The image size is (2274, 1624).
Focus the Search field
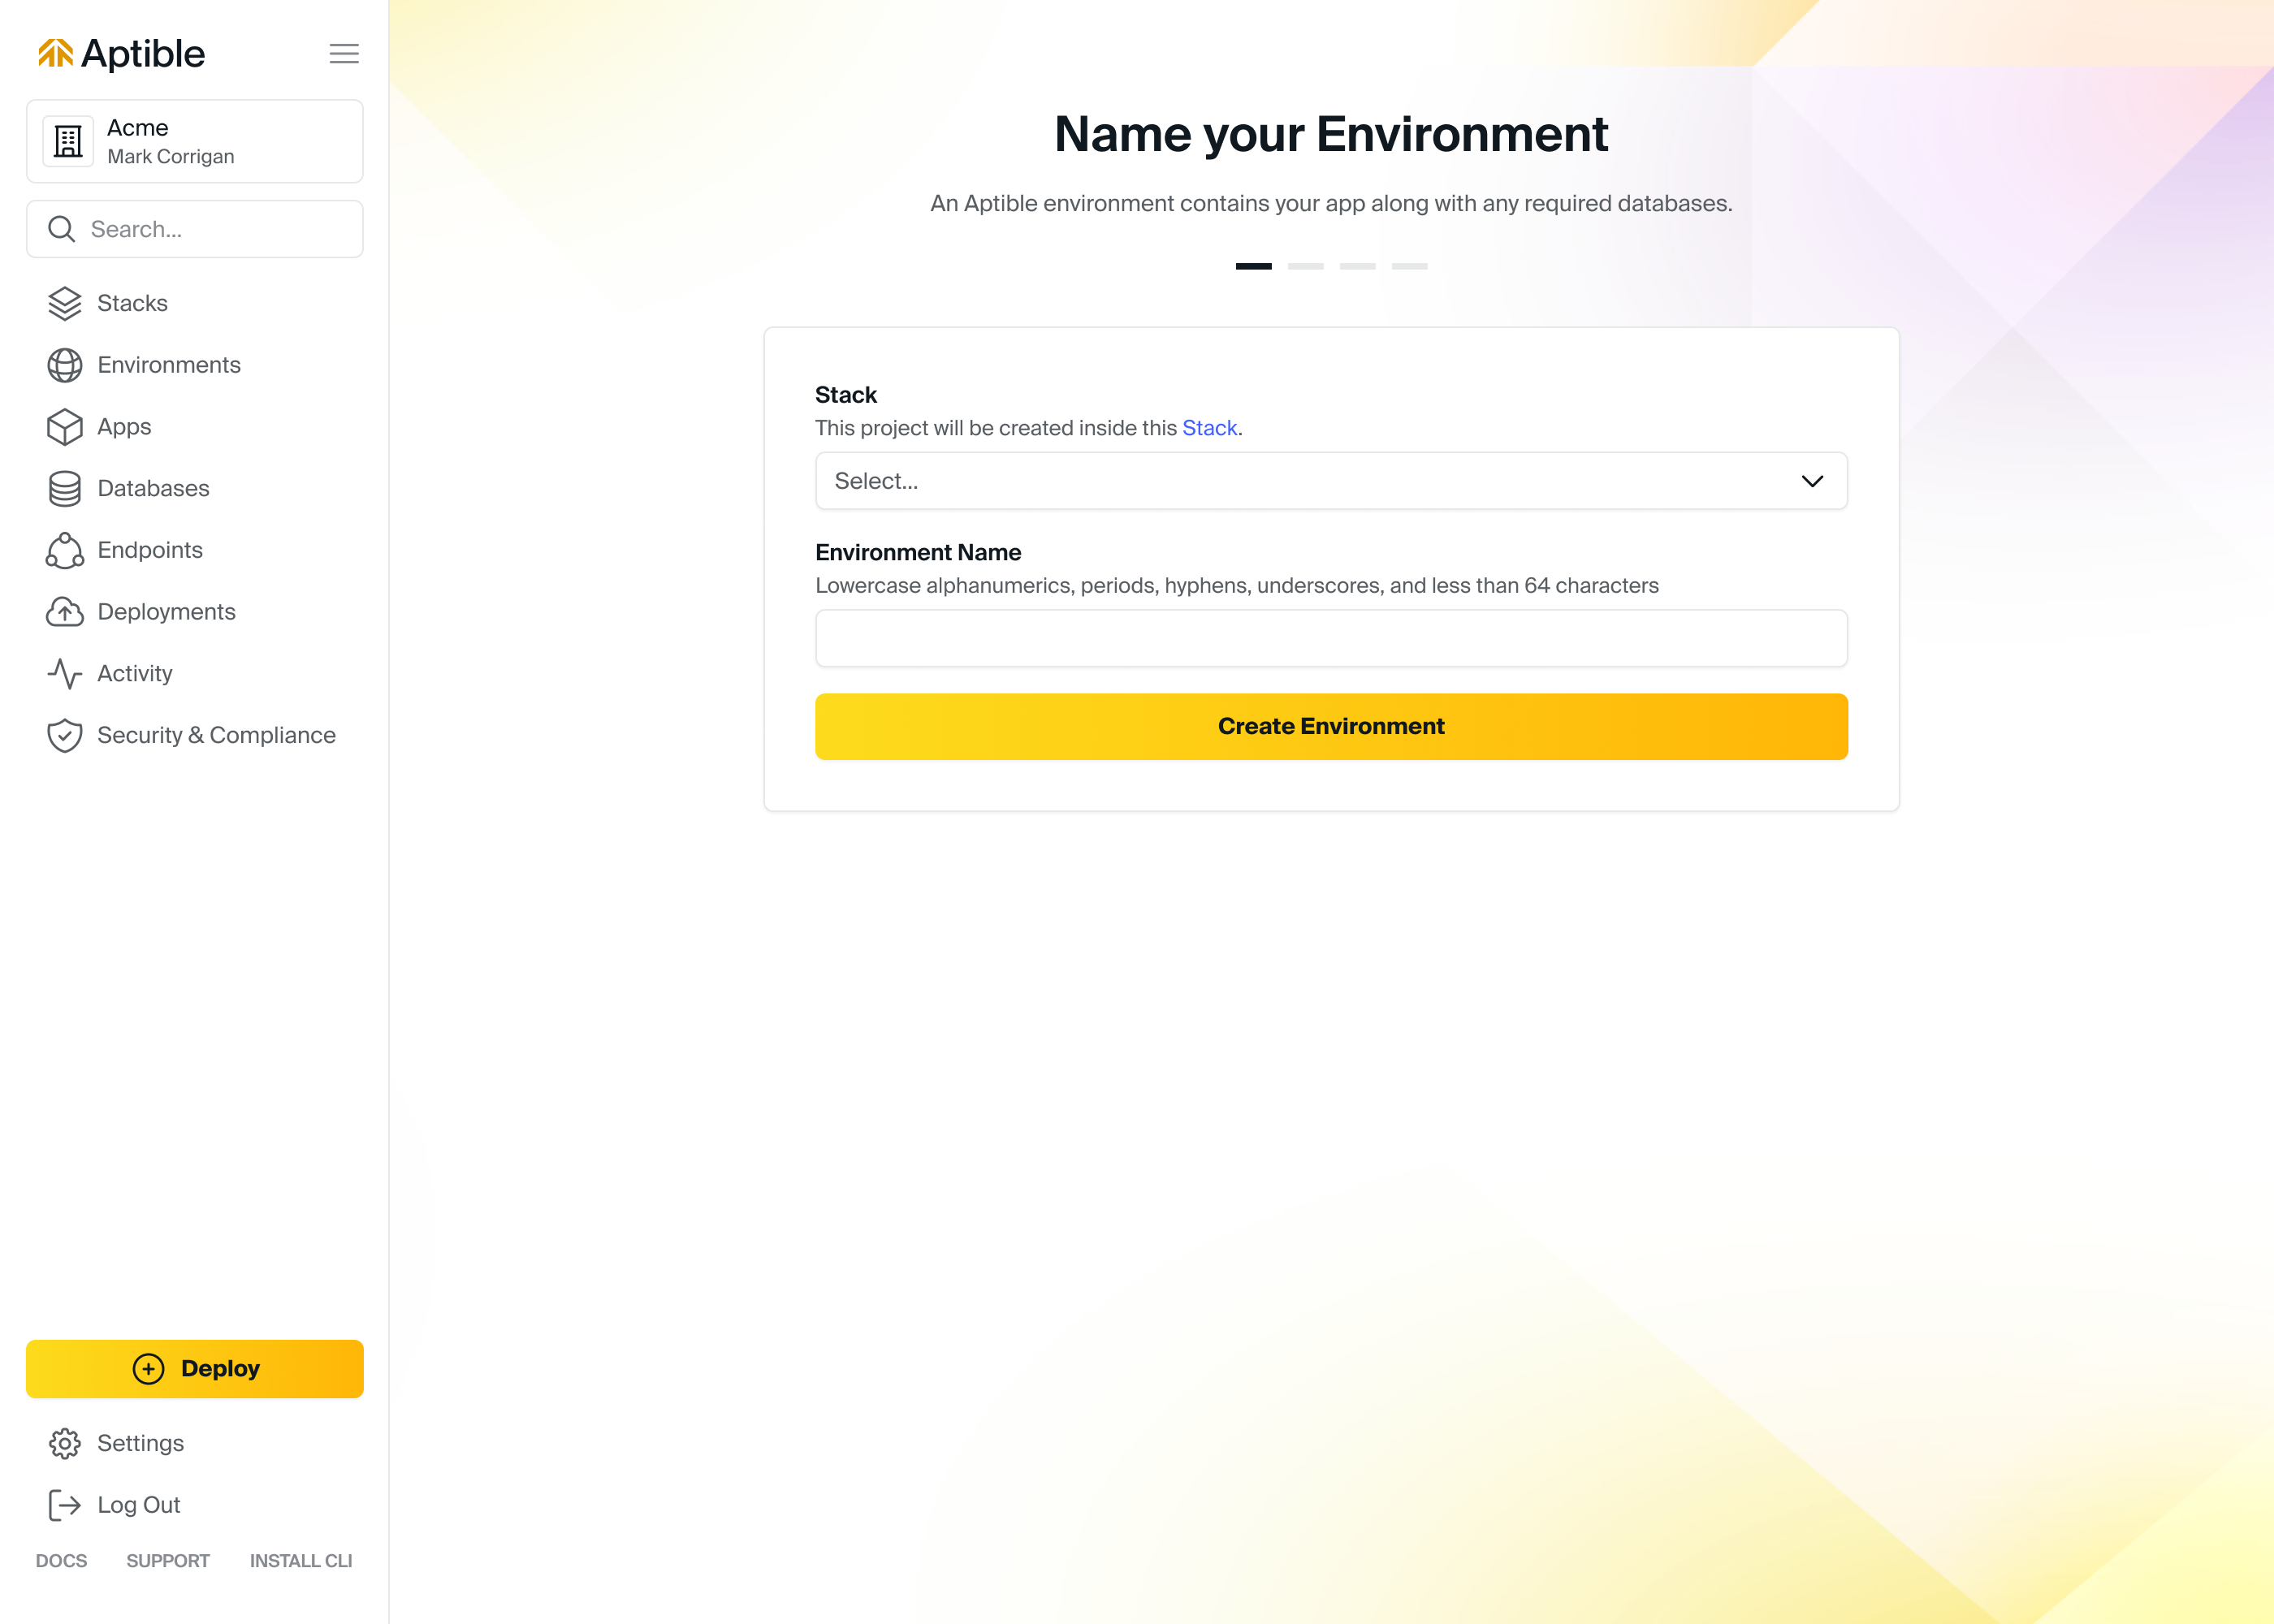195,229
